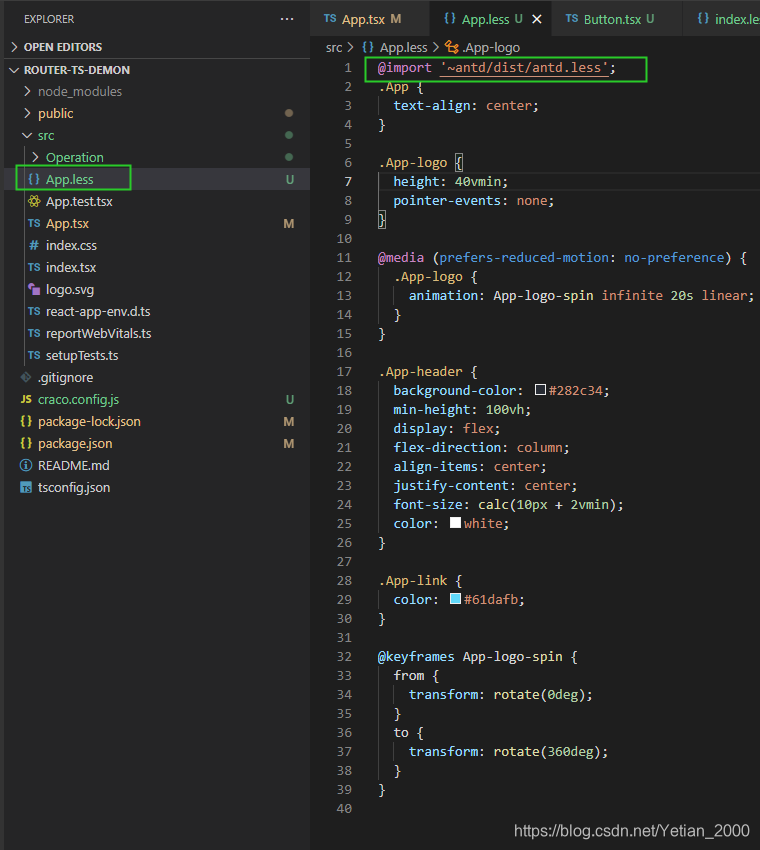The height and width of the screenshot is (850, 760).
Task: Click the git icon beside .gitignore
Action: tap(26, 377)
